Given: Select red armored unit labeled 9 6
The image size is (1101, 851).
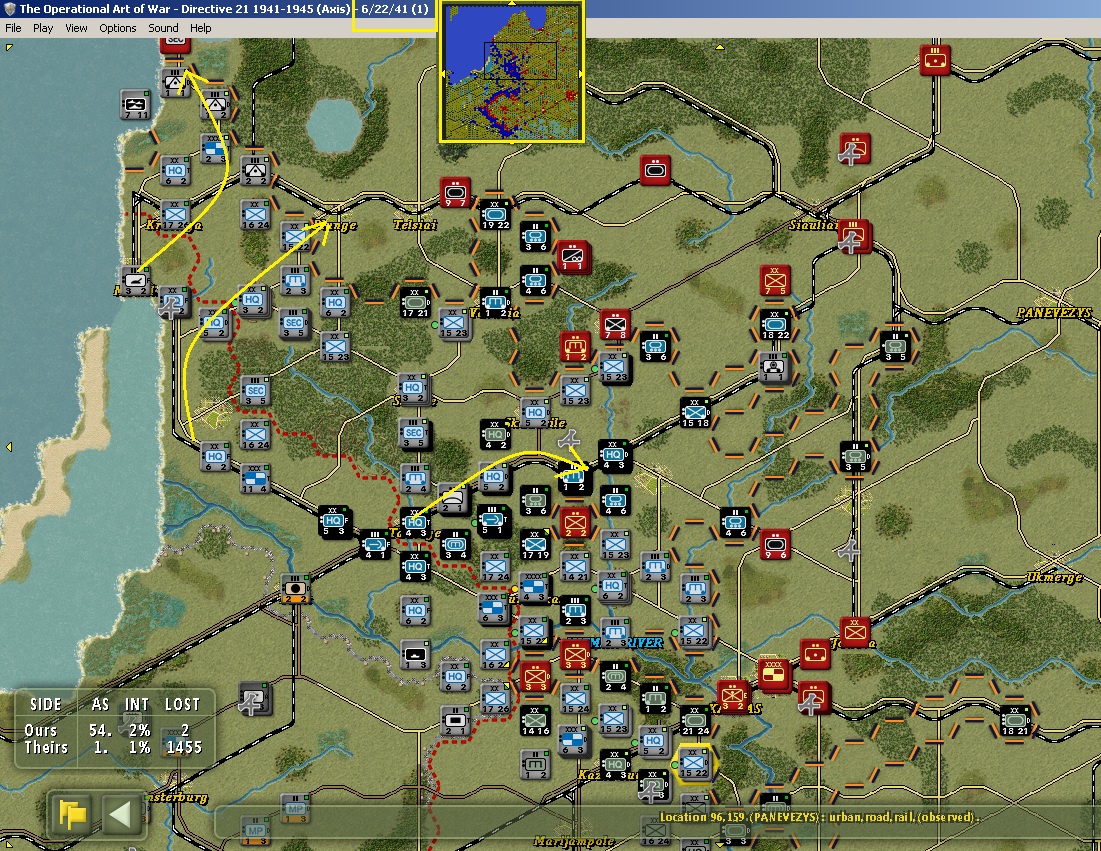Looking at the screenshot, I should [x=775, y=545].
